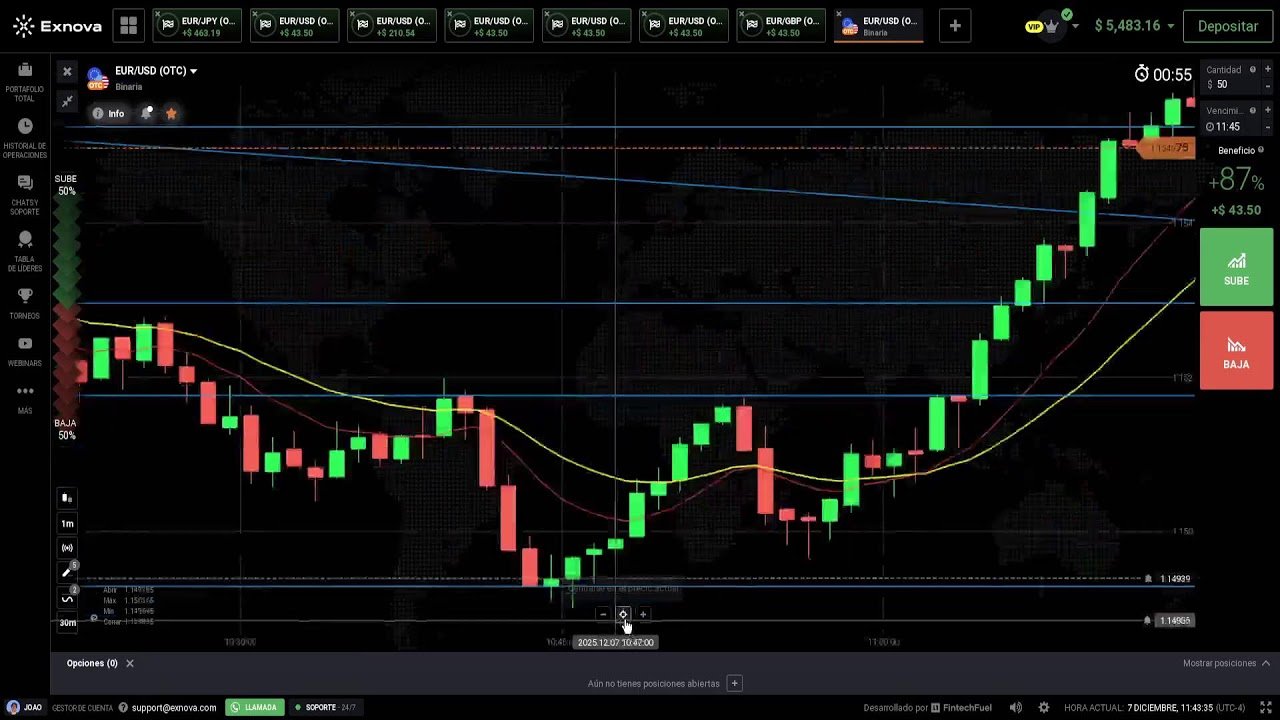Open the chart type selector
This screenshot has width=1280, height=720.
coord(67,498)
